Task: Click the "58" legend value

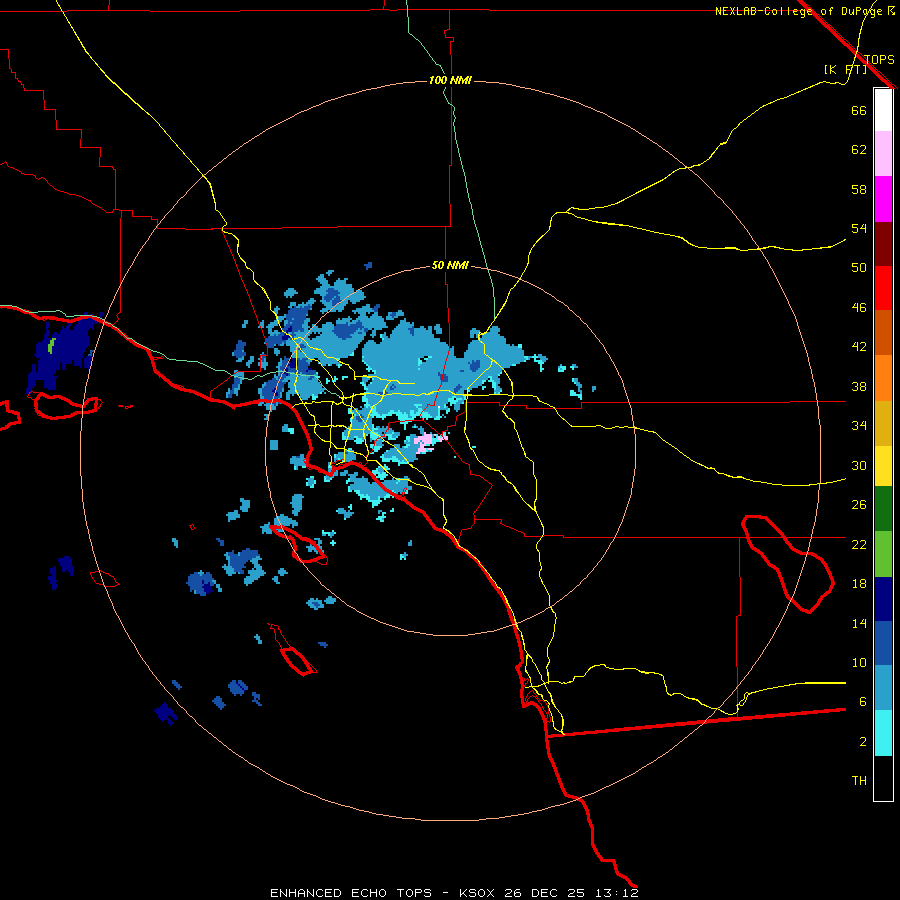Action: pyautogui.click(x=859, y=189)
